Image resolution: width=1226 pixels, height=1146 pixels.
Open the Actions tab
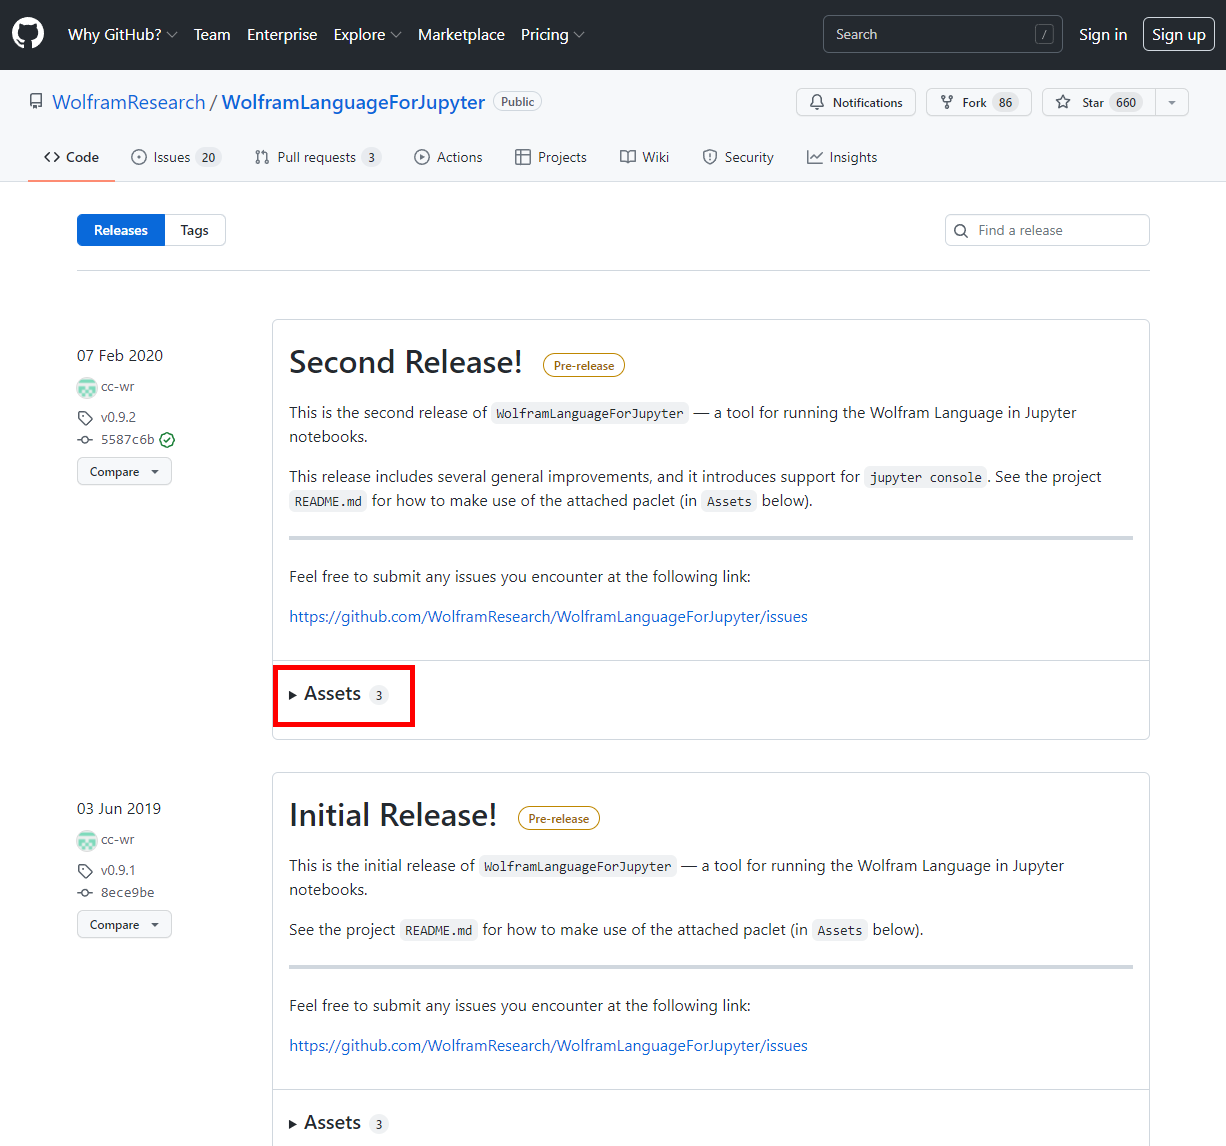point(448,157)
